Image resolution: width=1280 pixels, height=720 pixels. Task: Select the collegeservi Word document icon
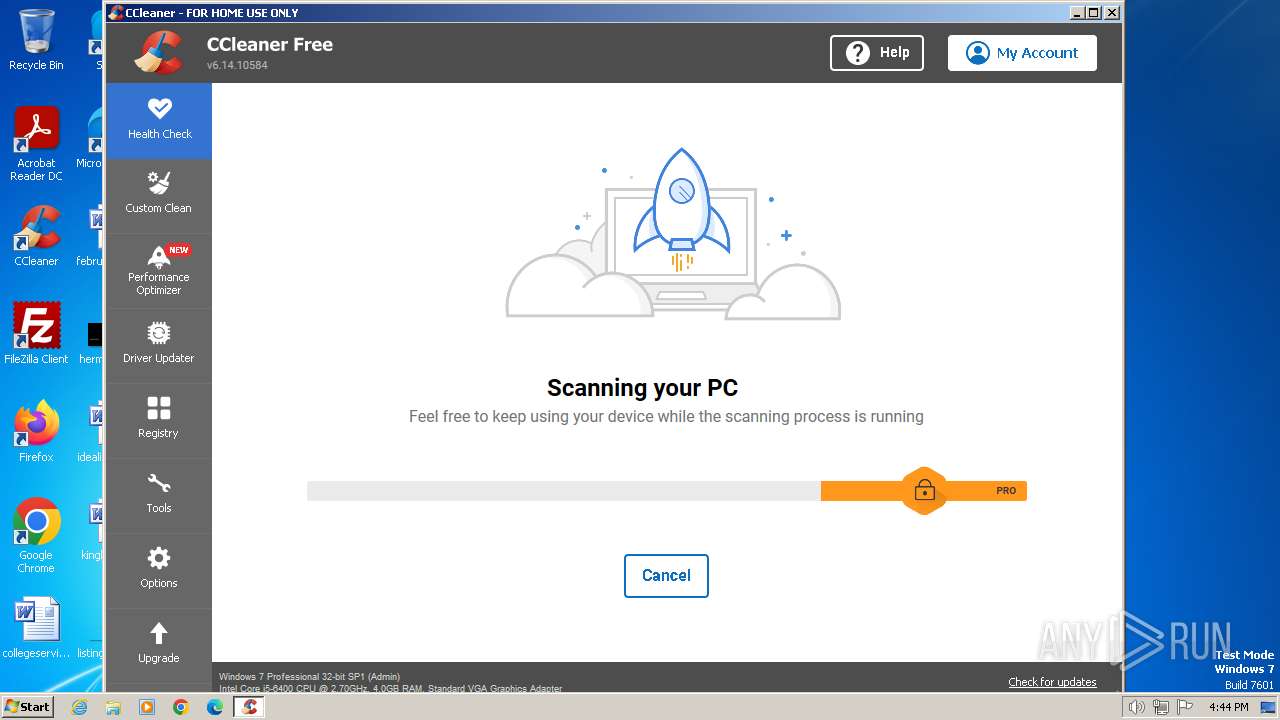tap(36, 628)
